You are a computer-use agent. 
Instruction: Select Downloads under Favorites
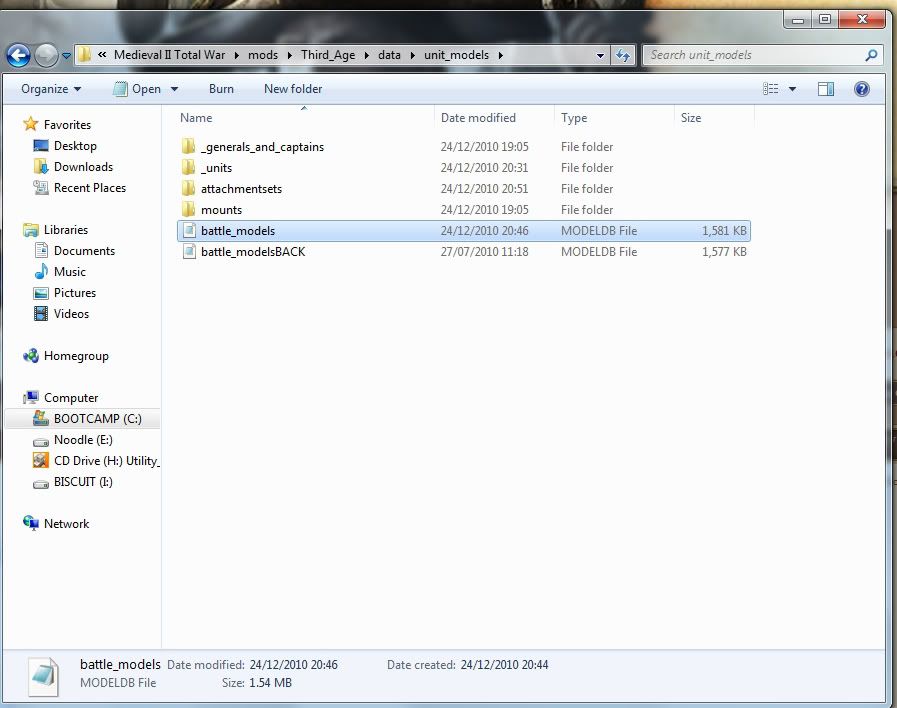(x=83, y=167)
